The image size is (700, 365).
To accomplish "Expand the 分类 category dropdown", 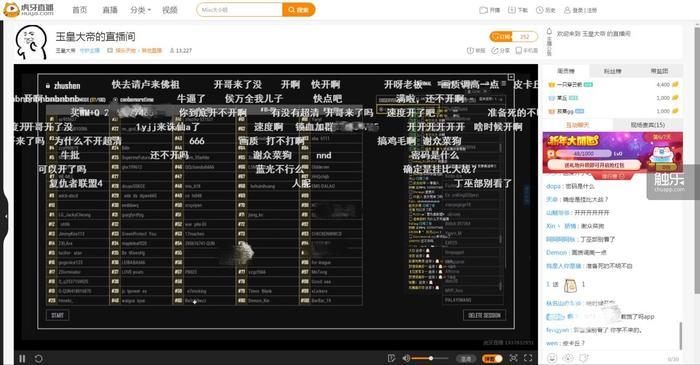I will (141, 10).
